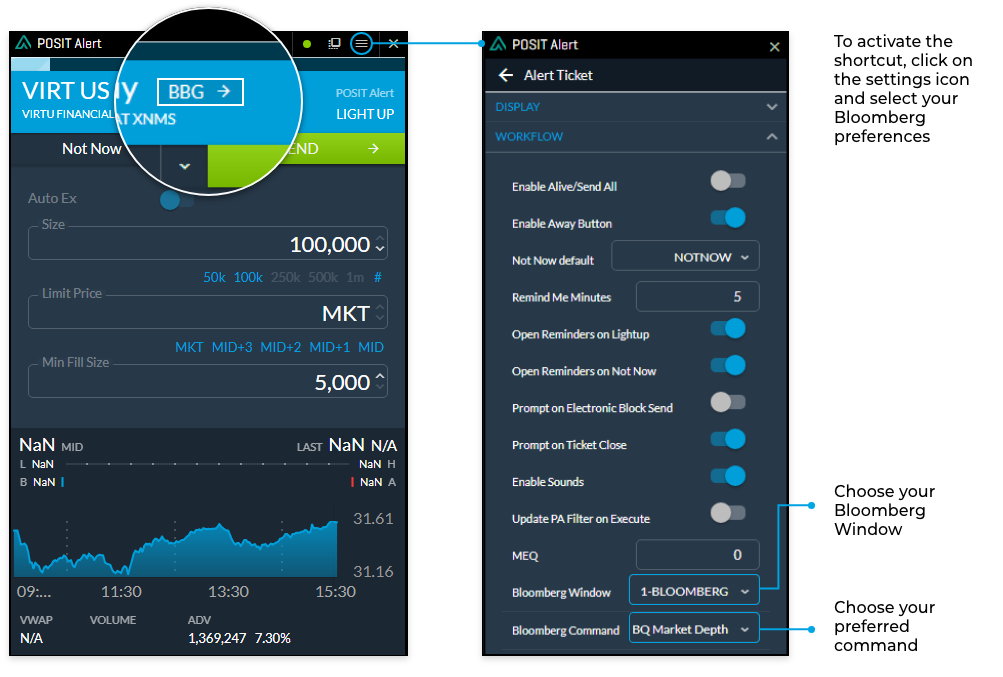This screenshot has width=1003, height=677.
Task: Click the Not Now button
Action: point(92,147)
